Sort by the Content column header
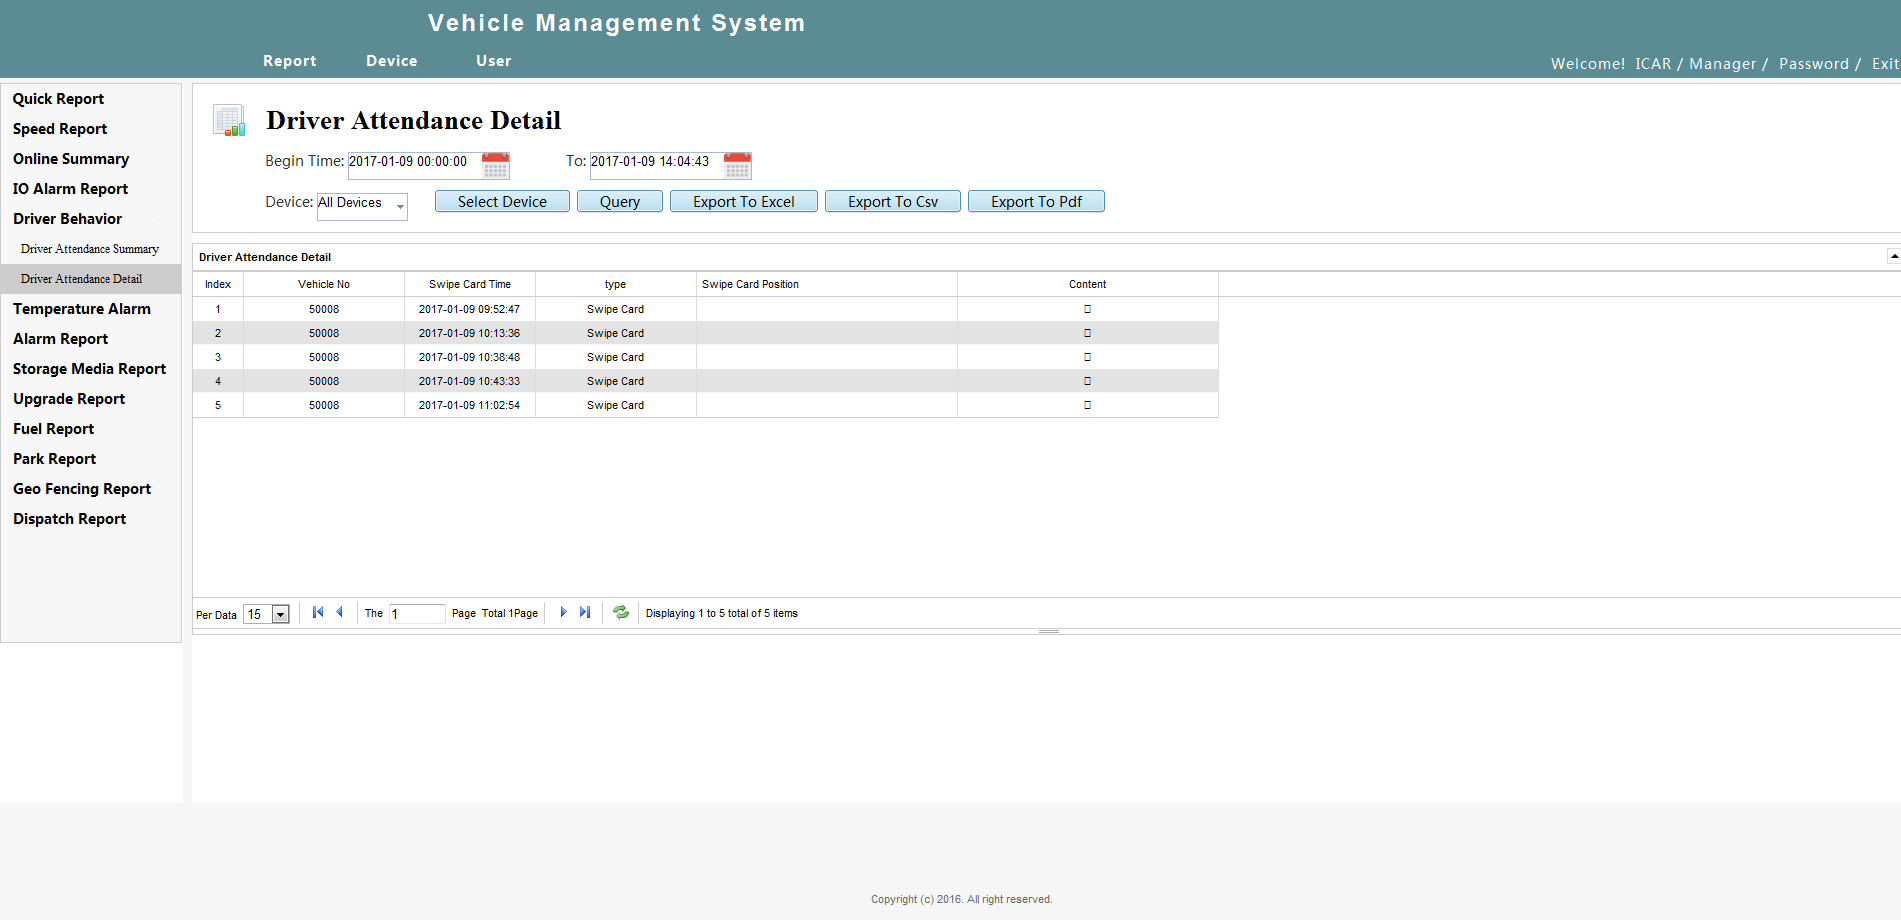Viewport: 1901px width, 920px height. tap(1088, 284)
